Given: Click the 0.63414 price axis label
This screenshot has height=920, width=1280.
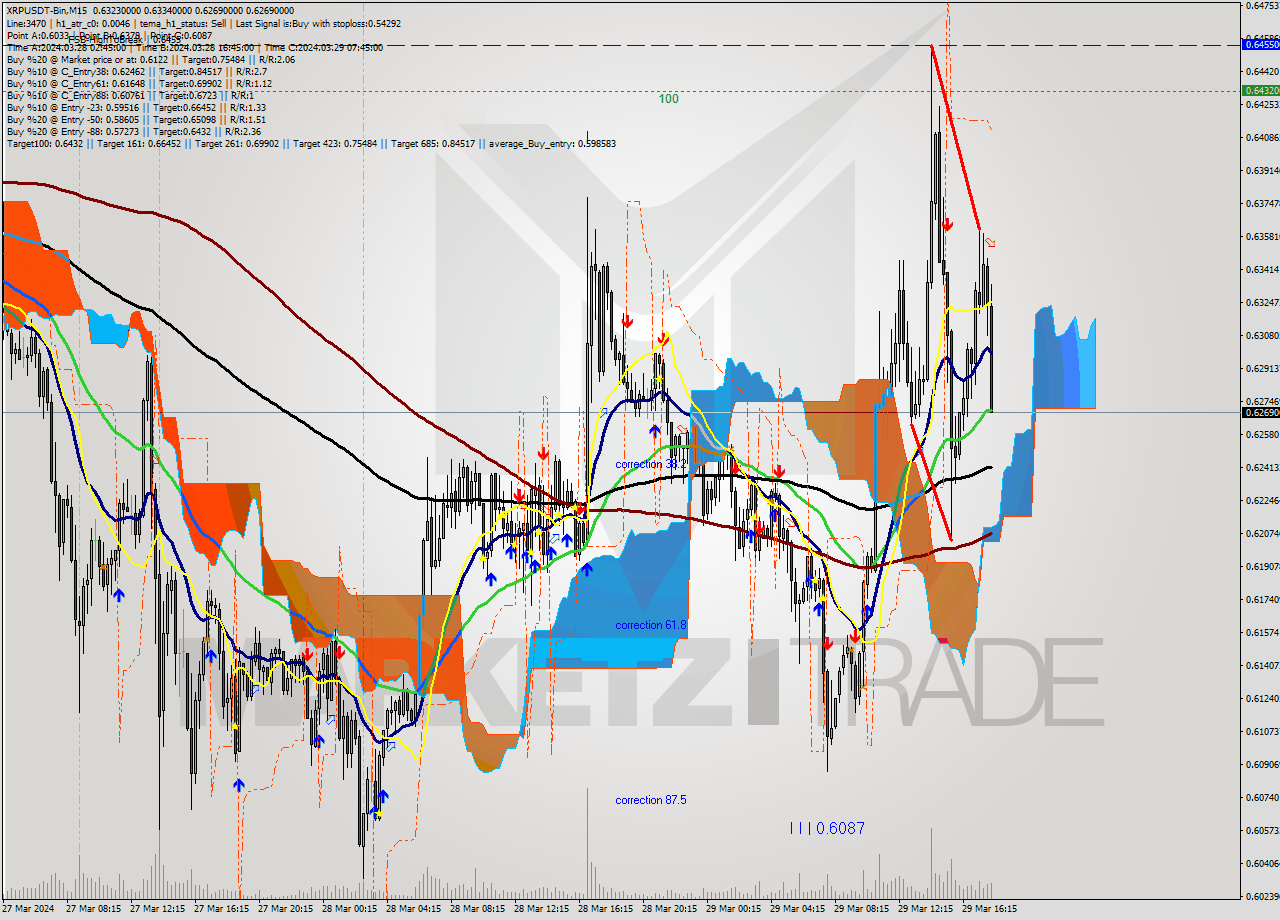Looking at the screenshot, I should [1262, 269].
